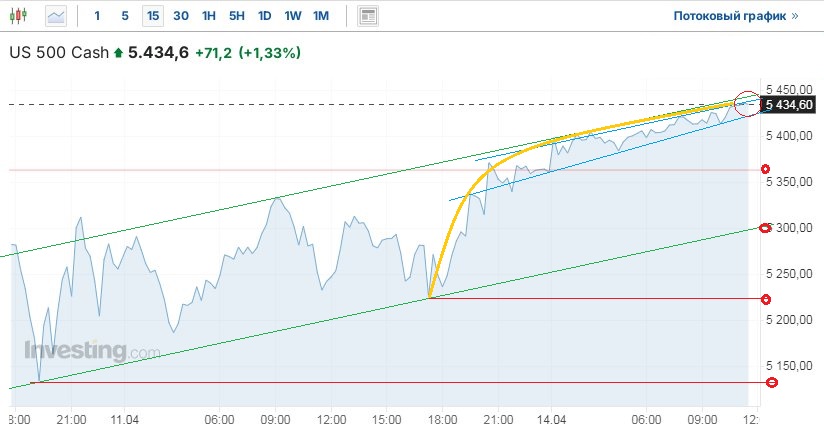Click the red marker near 5 130 level
824x429 pixels.
(772, 382)
